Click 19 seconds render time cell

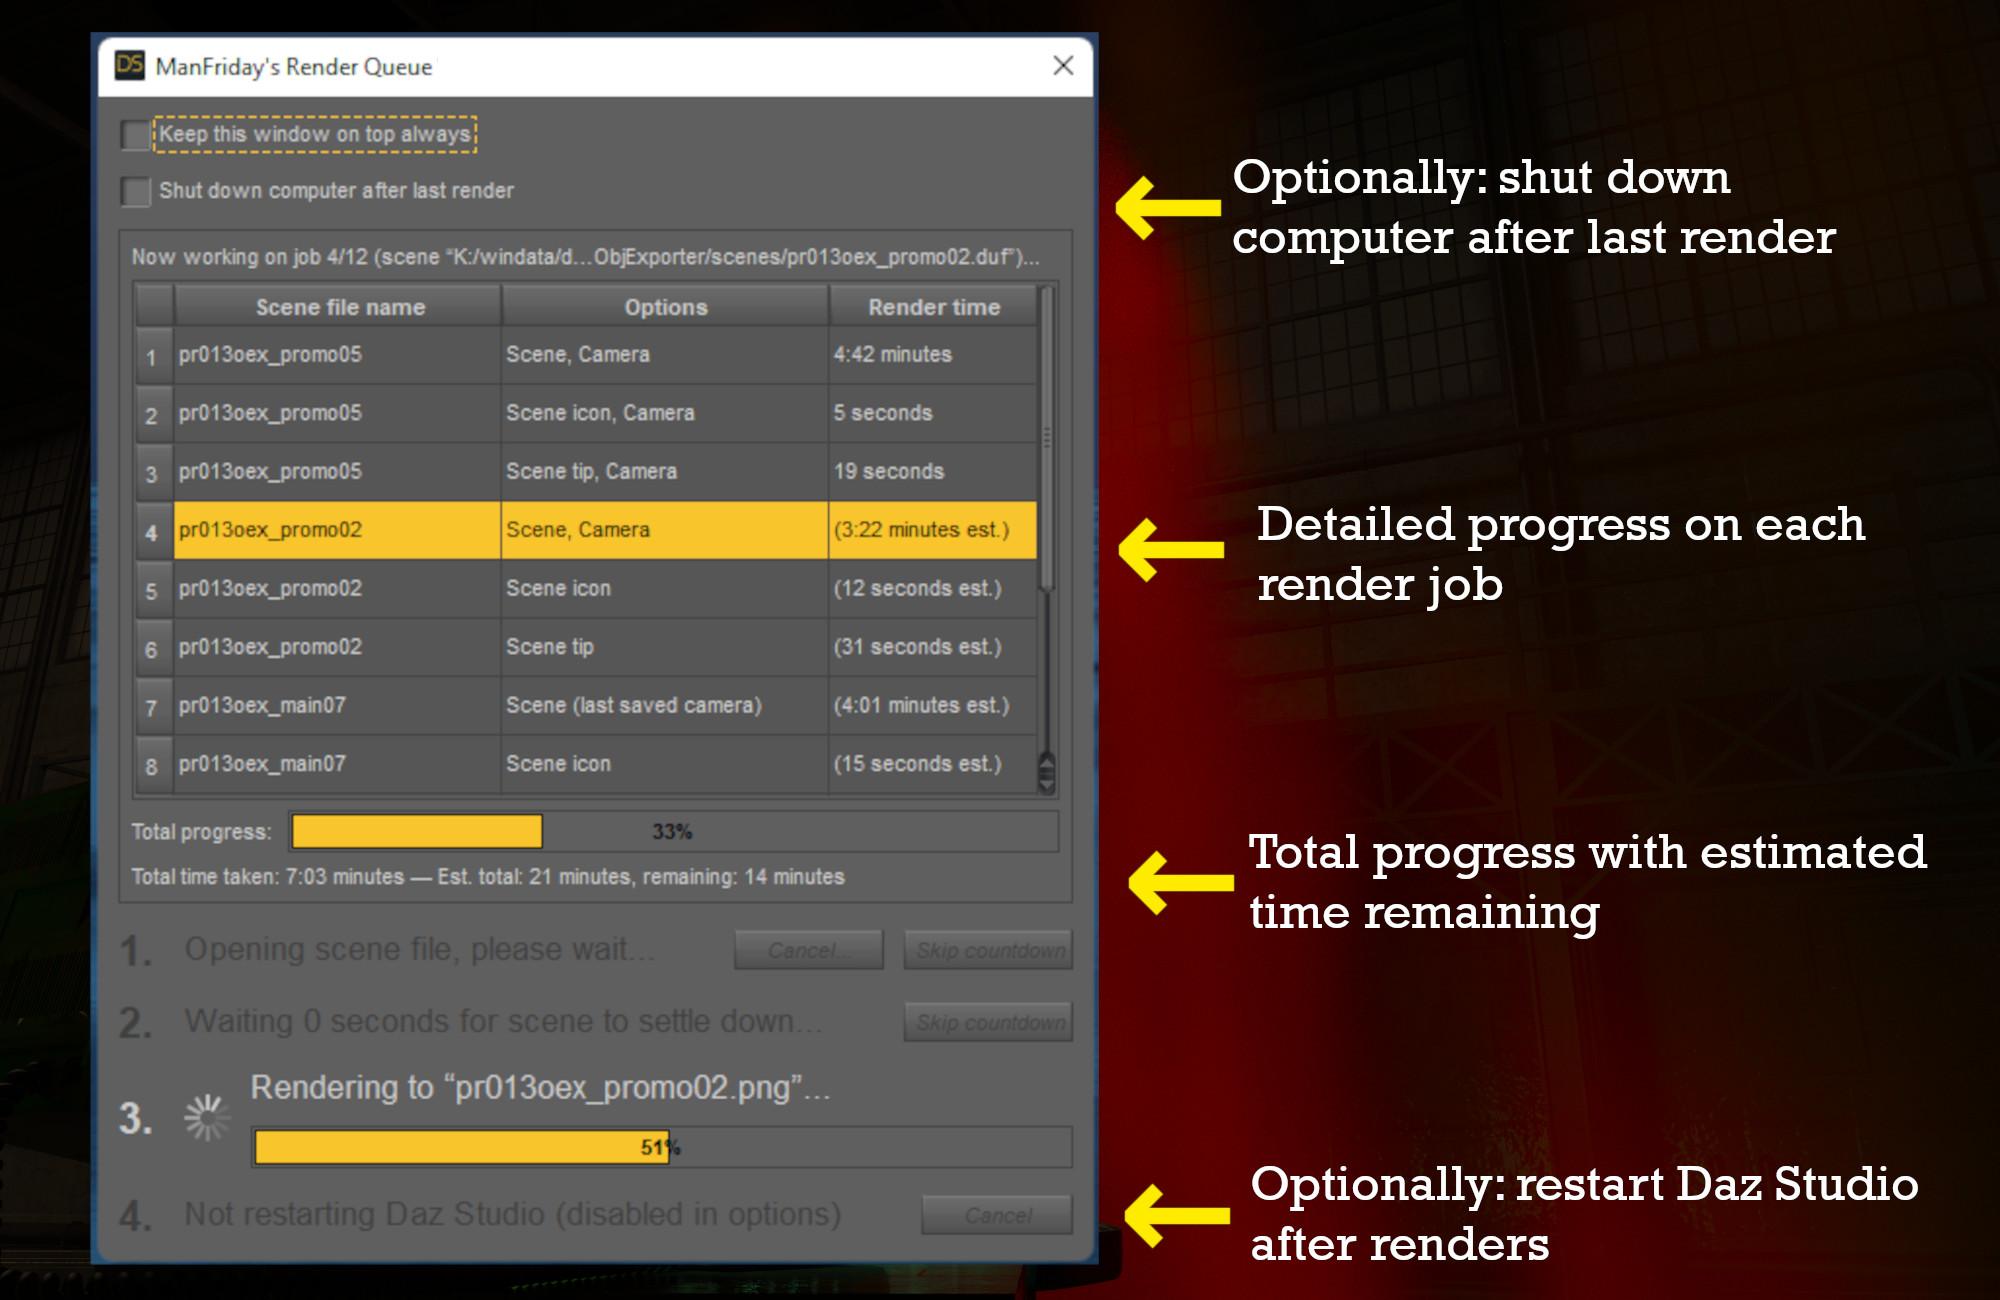(933, 472)
